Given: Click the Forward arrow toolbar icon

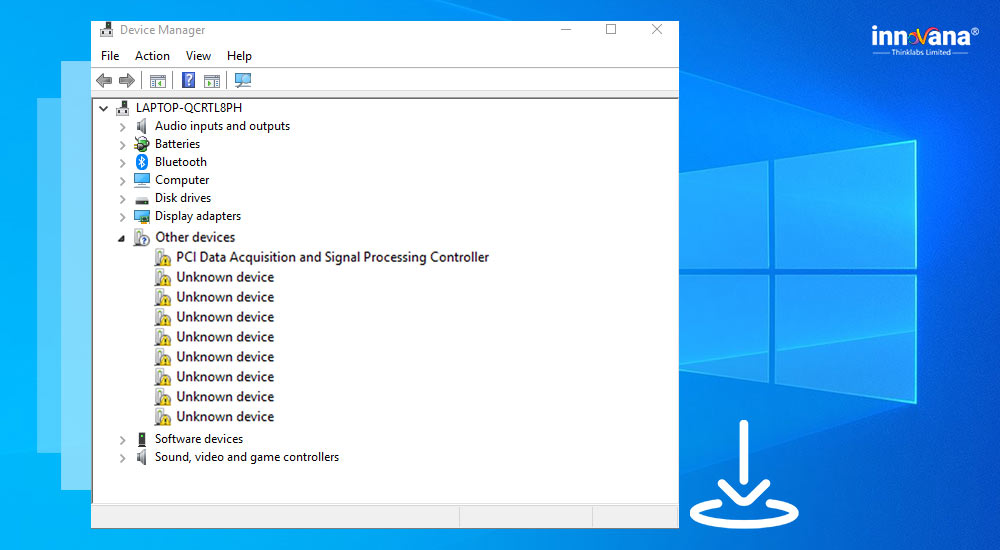Looking at the screenshot, I should tap(127, 80).
